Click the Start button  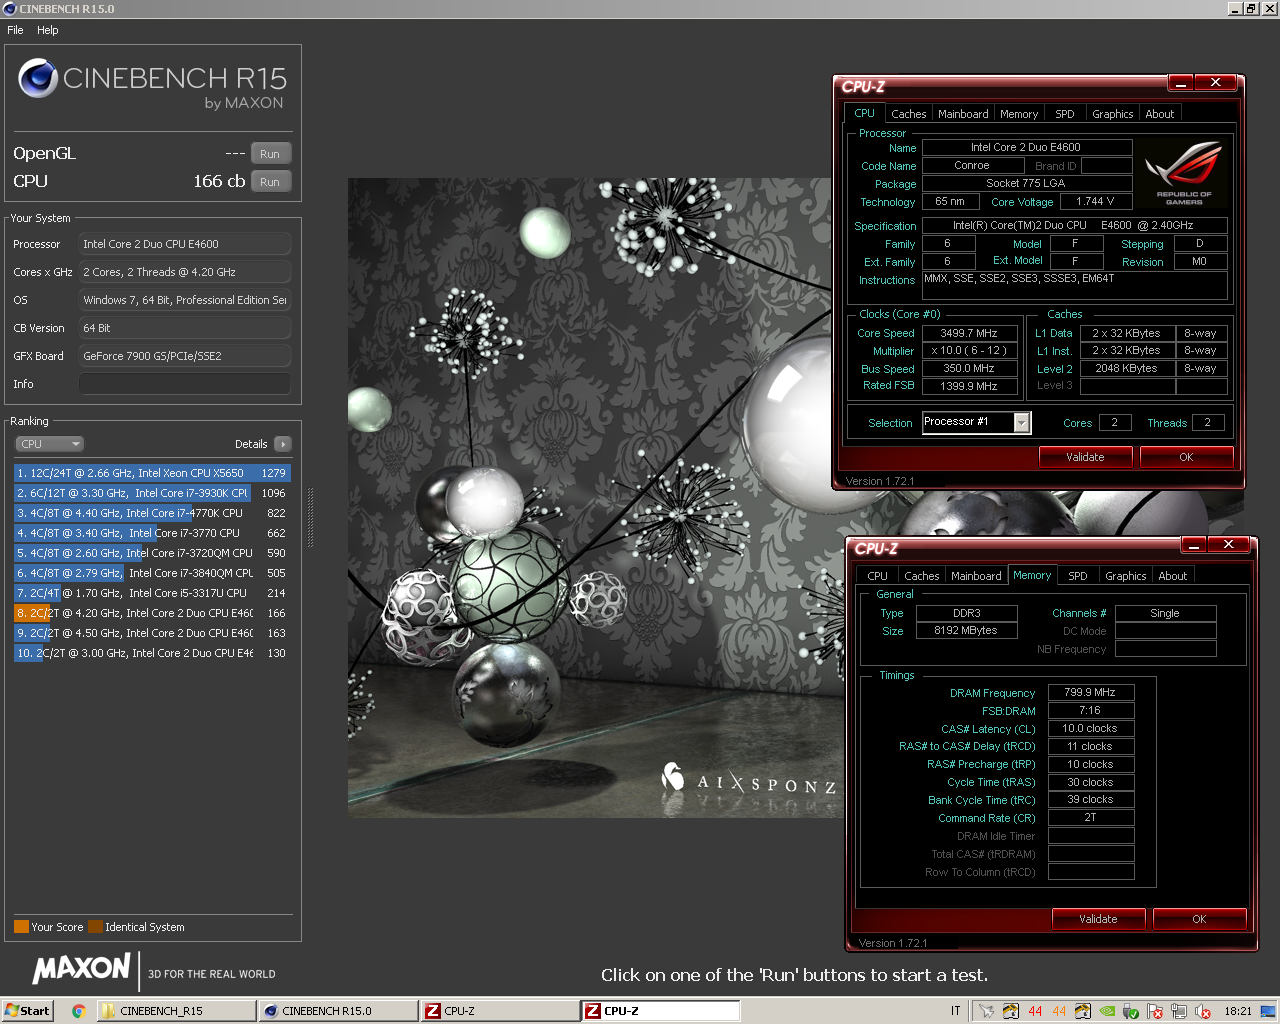click(x=27, y=1011)
